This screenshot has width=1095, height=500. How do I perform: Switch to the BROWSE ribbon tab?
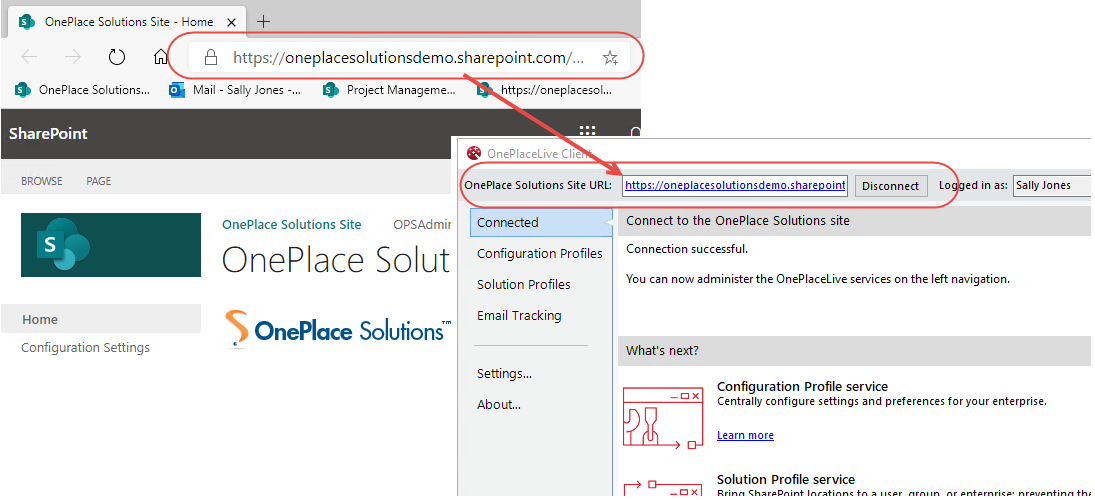[x=42, y=181]
